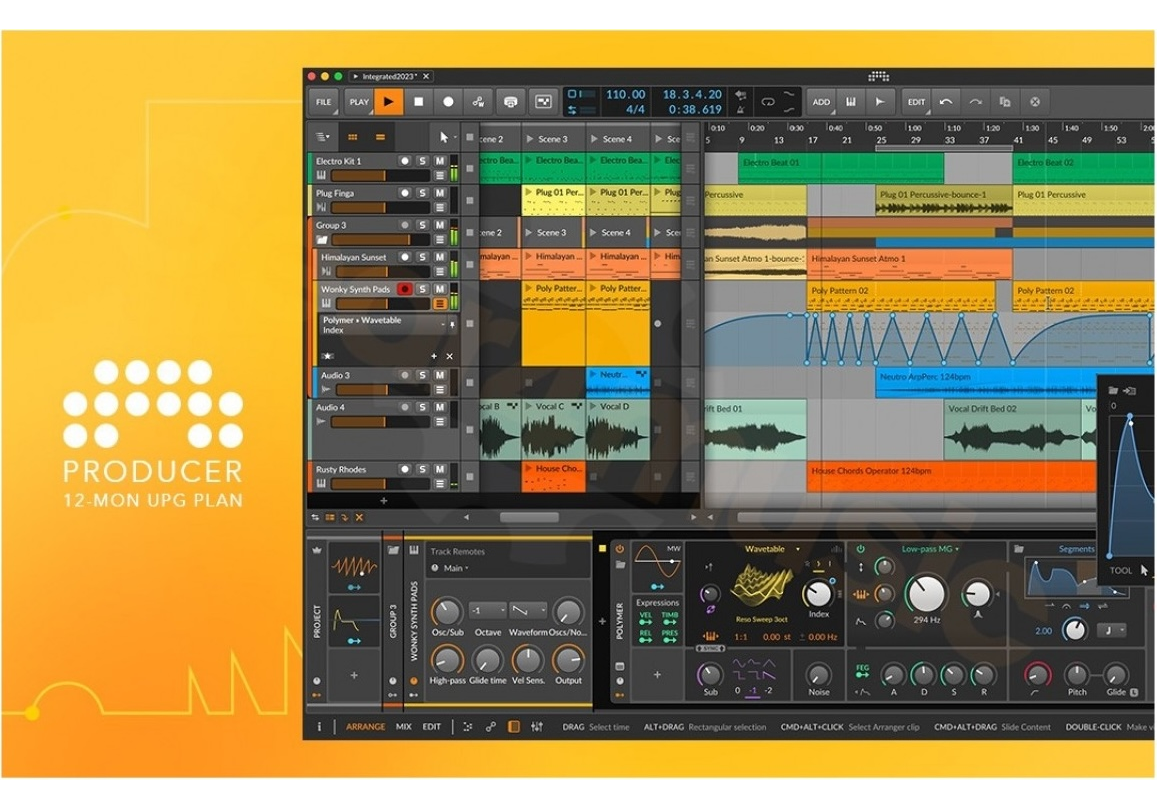This screenshot has width=1157, height=810.
Task: Click the tempo value 110.00
Action: click(x=625, y=94)
